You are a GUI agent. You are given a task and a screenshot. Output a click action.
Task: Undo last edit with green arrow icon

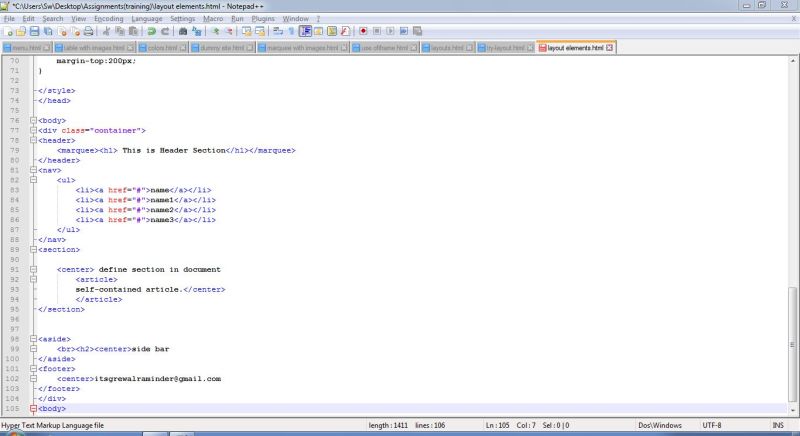tap(152, 32)
